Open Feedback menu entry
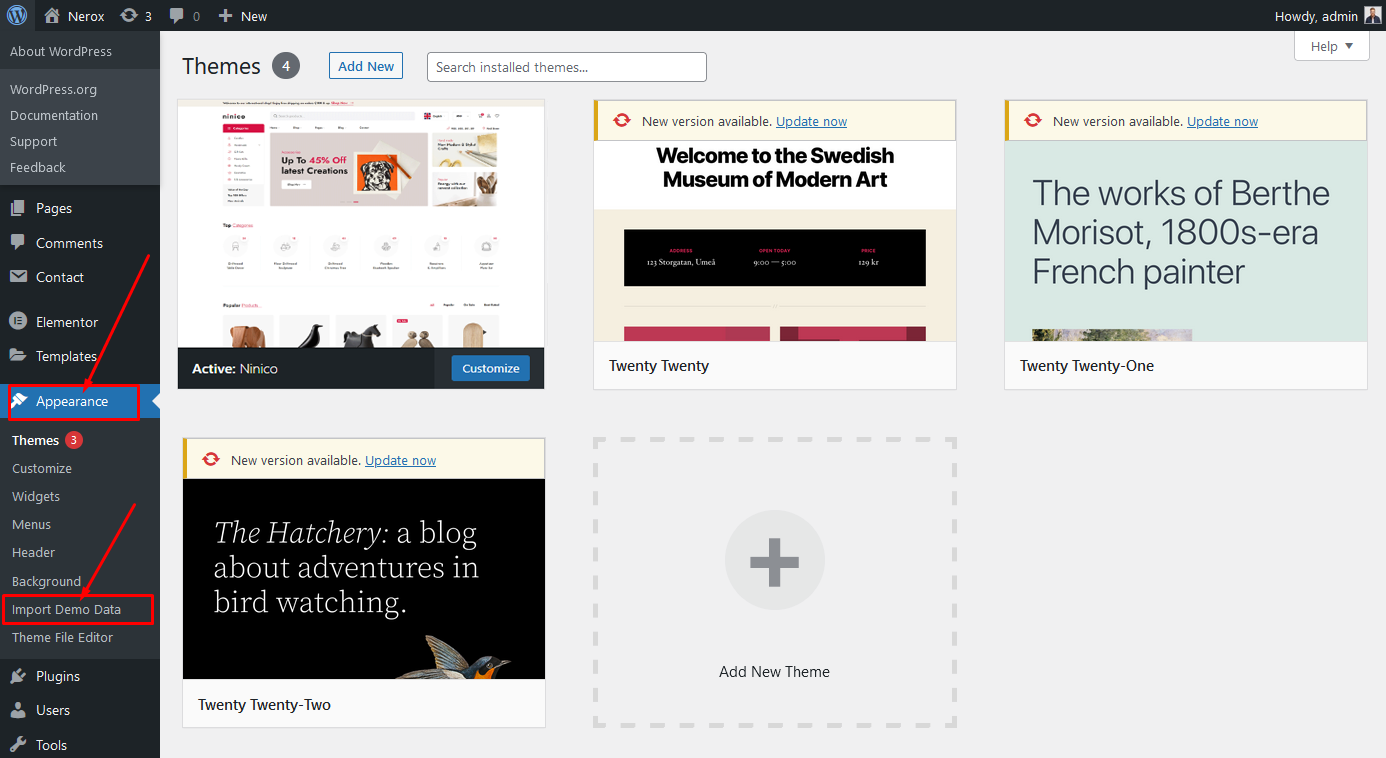 [38, 167]
